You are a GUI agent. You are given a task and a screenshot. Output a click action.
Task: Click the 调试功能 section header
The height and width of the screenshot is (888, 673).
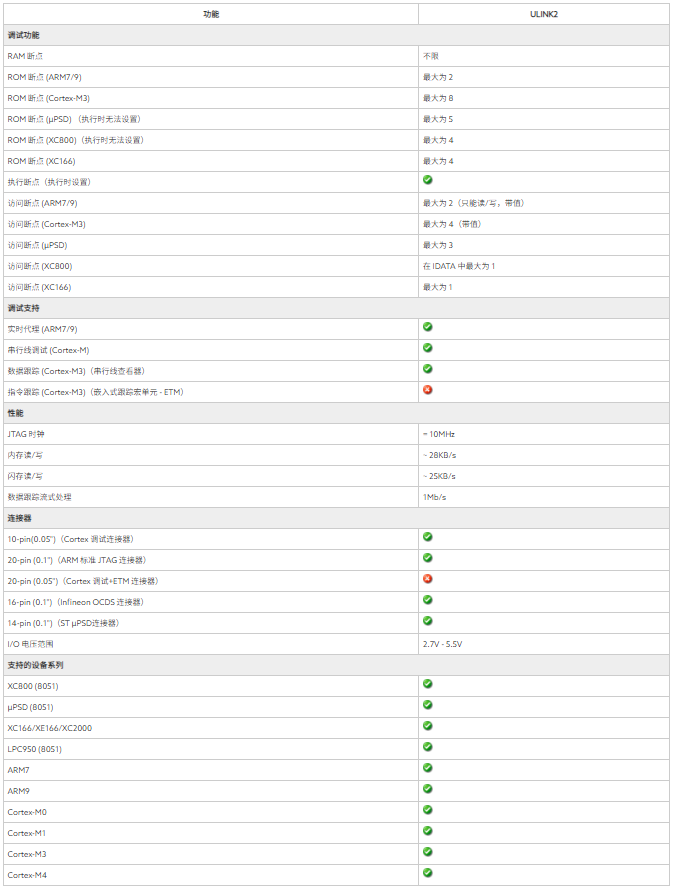pyautogui.click(x=24, y=35)
